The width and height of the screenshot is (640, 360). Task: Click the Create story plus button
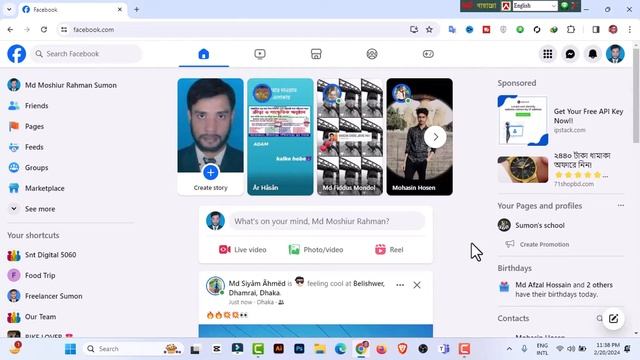[211, 173]
